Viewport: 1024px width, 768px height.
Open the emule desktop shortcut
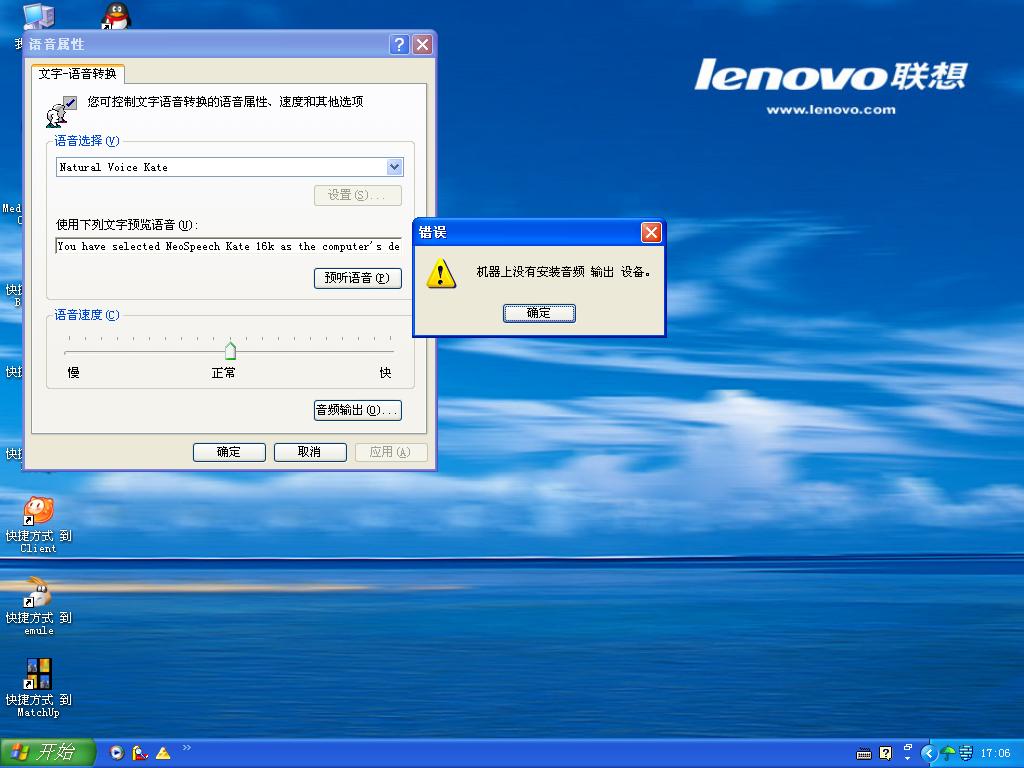tap(38, 594)
